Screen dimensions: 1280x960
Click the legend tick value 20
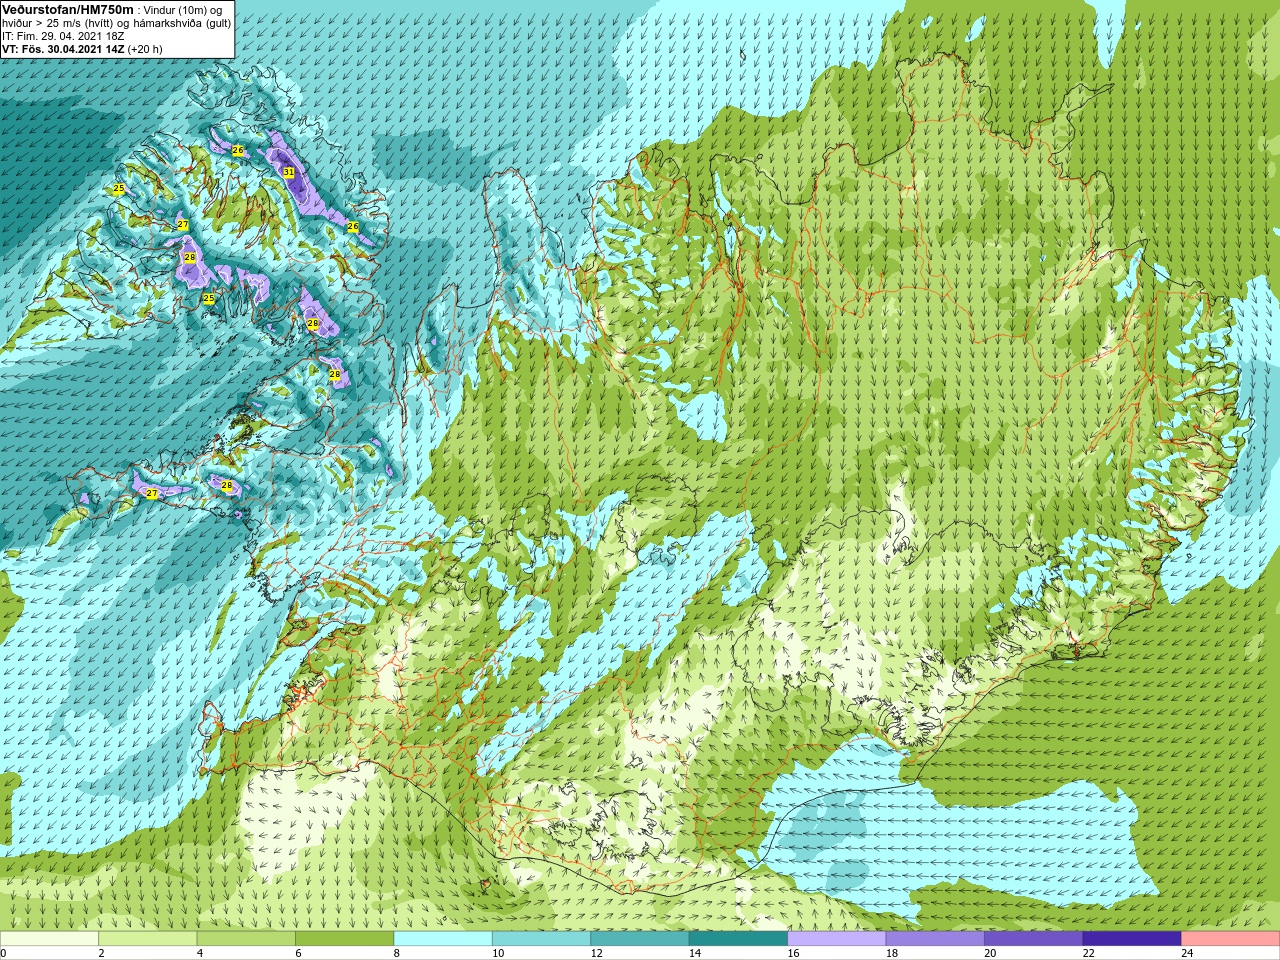coord(990,954)
